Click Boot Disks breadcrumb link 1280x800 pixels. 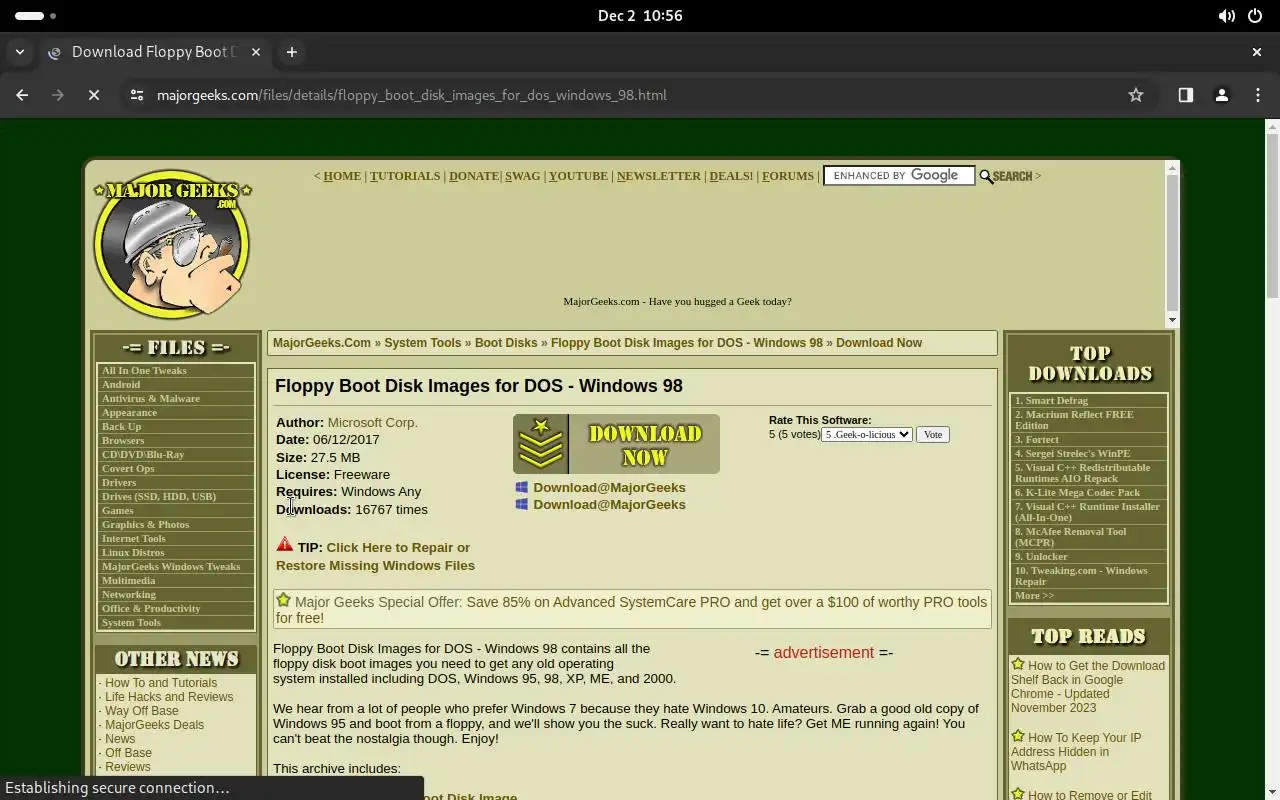506,343
